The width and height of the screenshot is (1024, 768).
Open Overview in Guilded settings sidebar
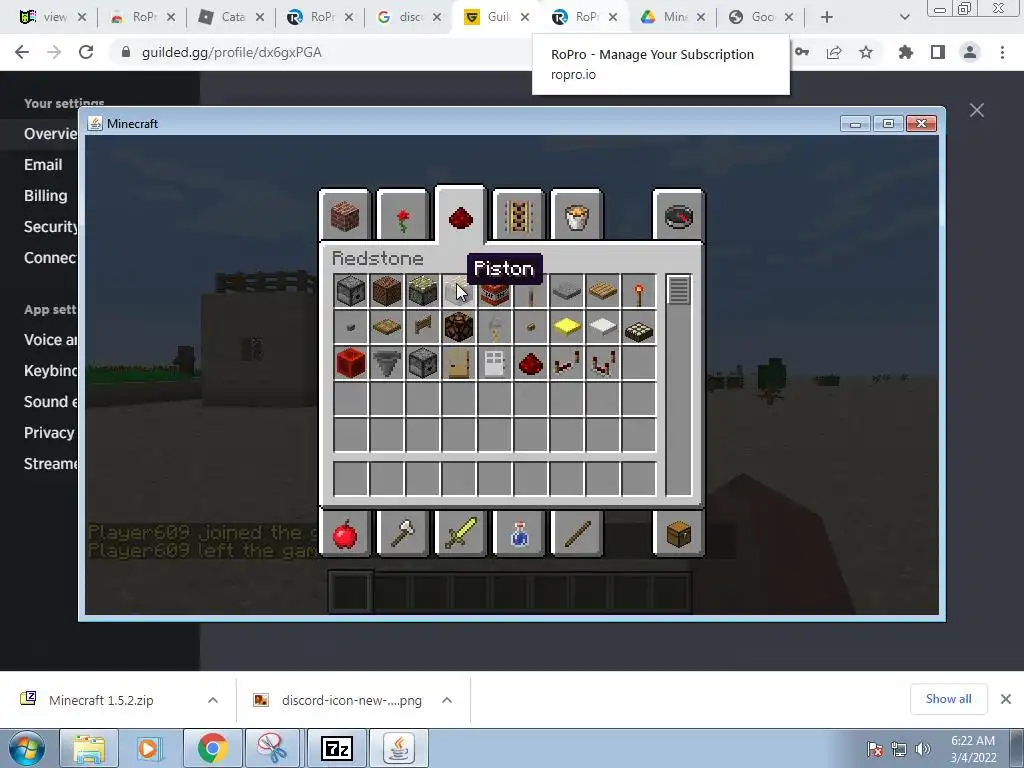click(50, 133)
